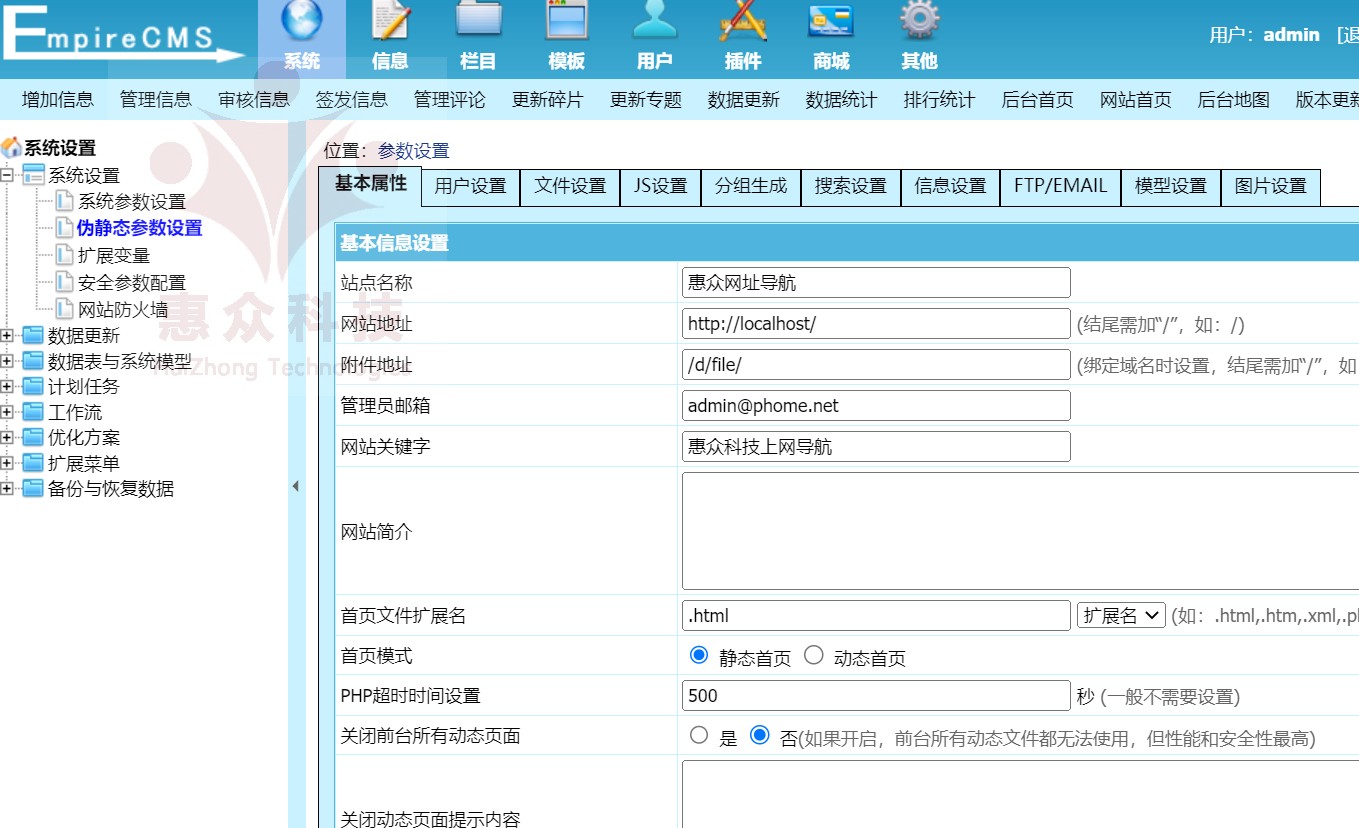Click the folder icon of 备份与恢复数据

[x=33, y=488]
